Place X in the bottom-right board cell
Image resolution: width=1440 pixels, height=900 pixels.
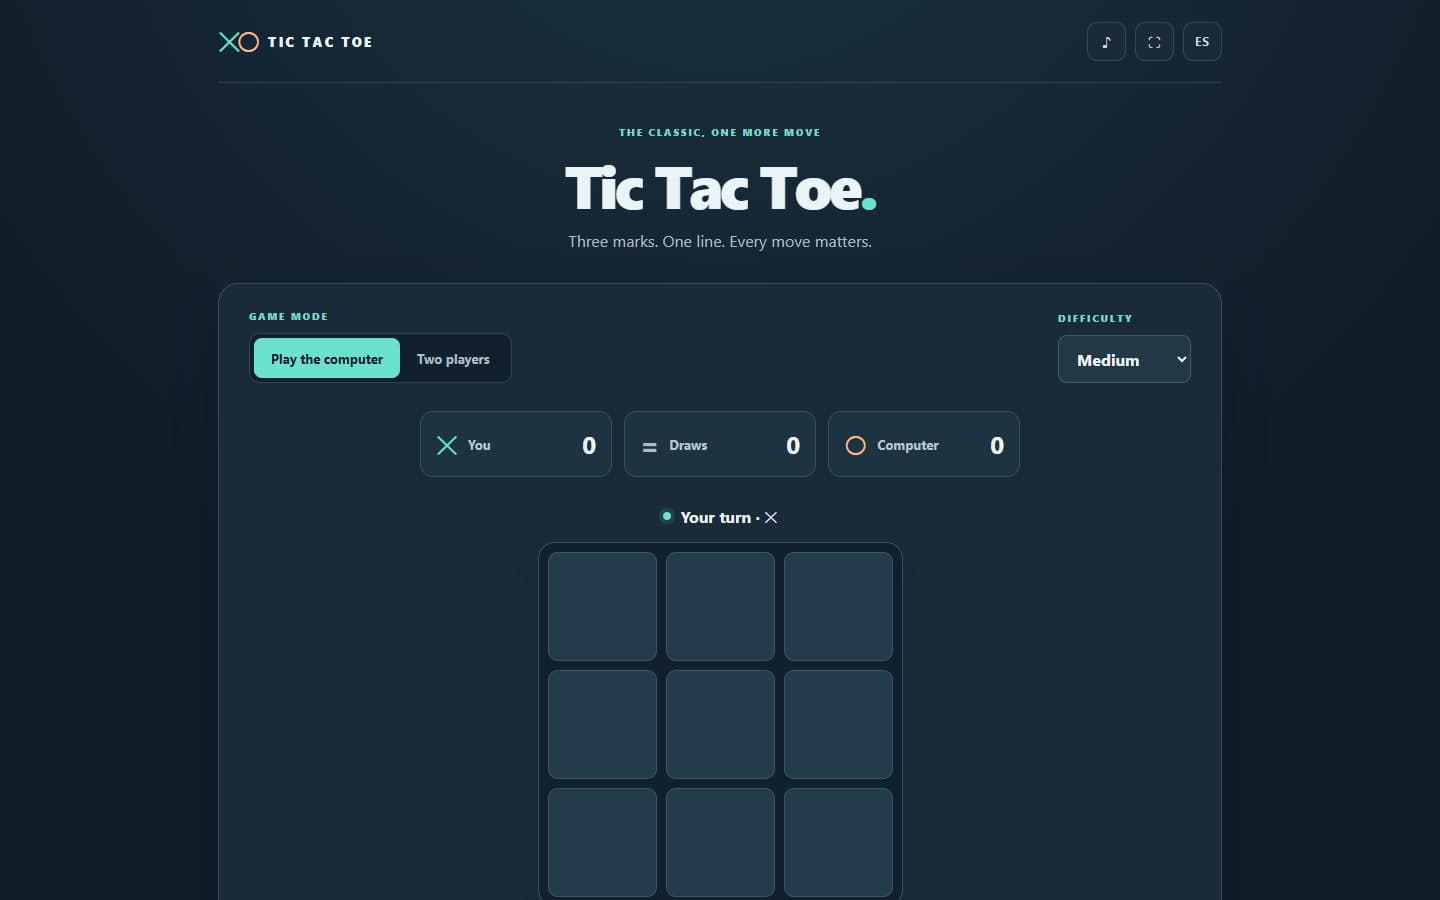coord(838,842)
